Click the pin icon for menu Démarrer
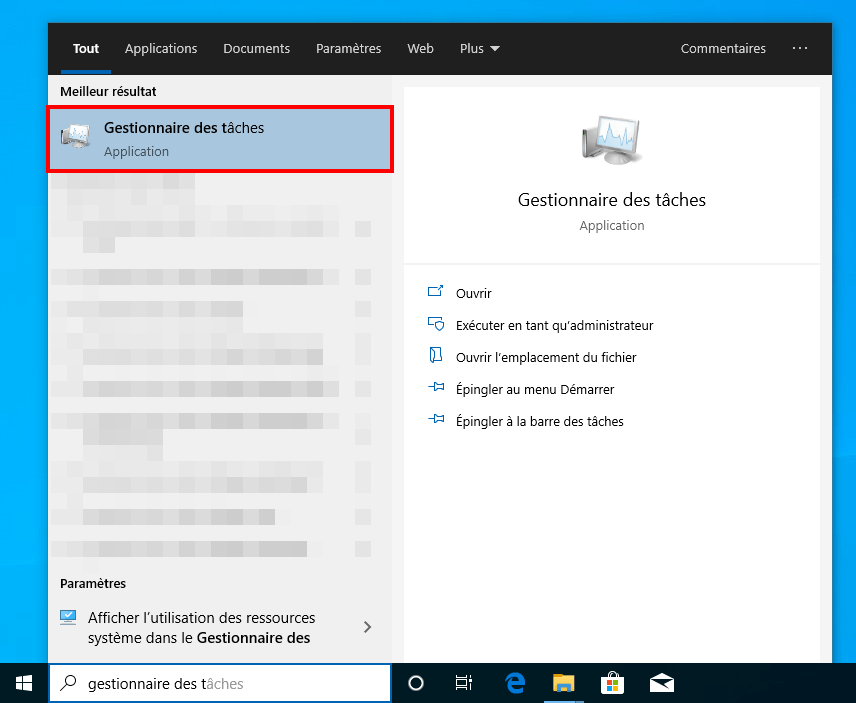 click(x=436, y=387)
